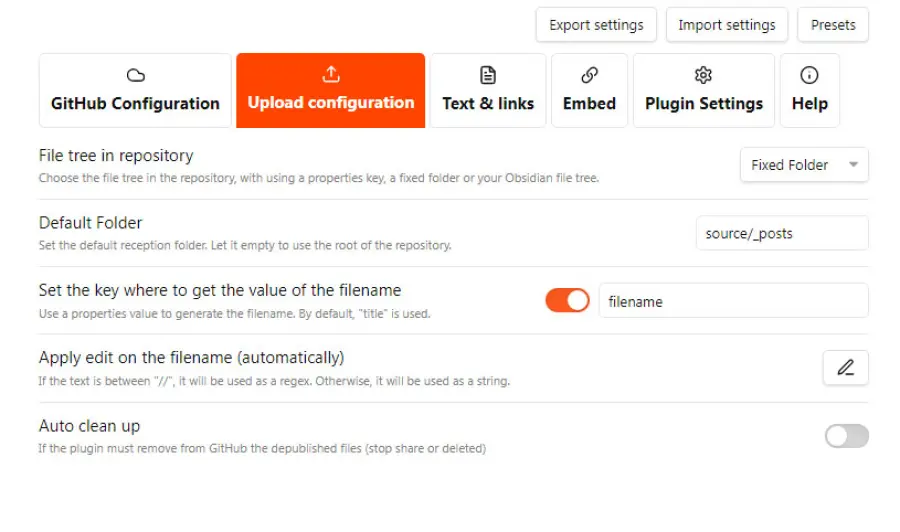Image resolution: width=900 pixels, height=532 pixels.
Task: Click the info circle icon above Help
Action: 809,76
